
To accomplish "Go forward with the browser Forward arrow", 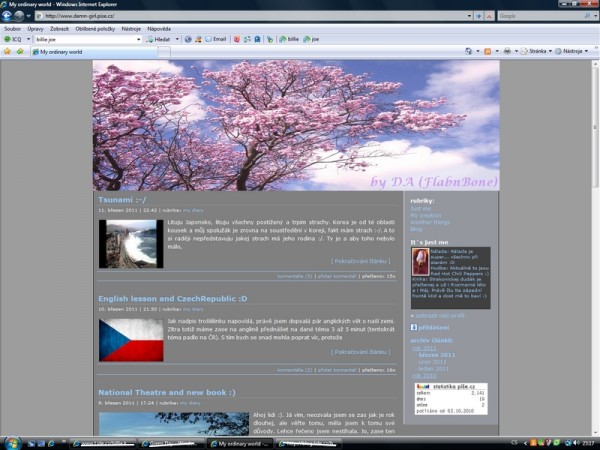I will point(19,16).
